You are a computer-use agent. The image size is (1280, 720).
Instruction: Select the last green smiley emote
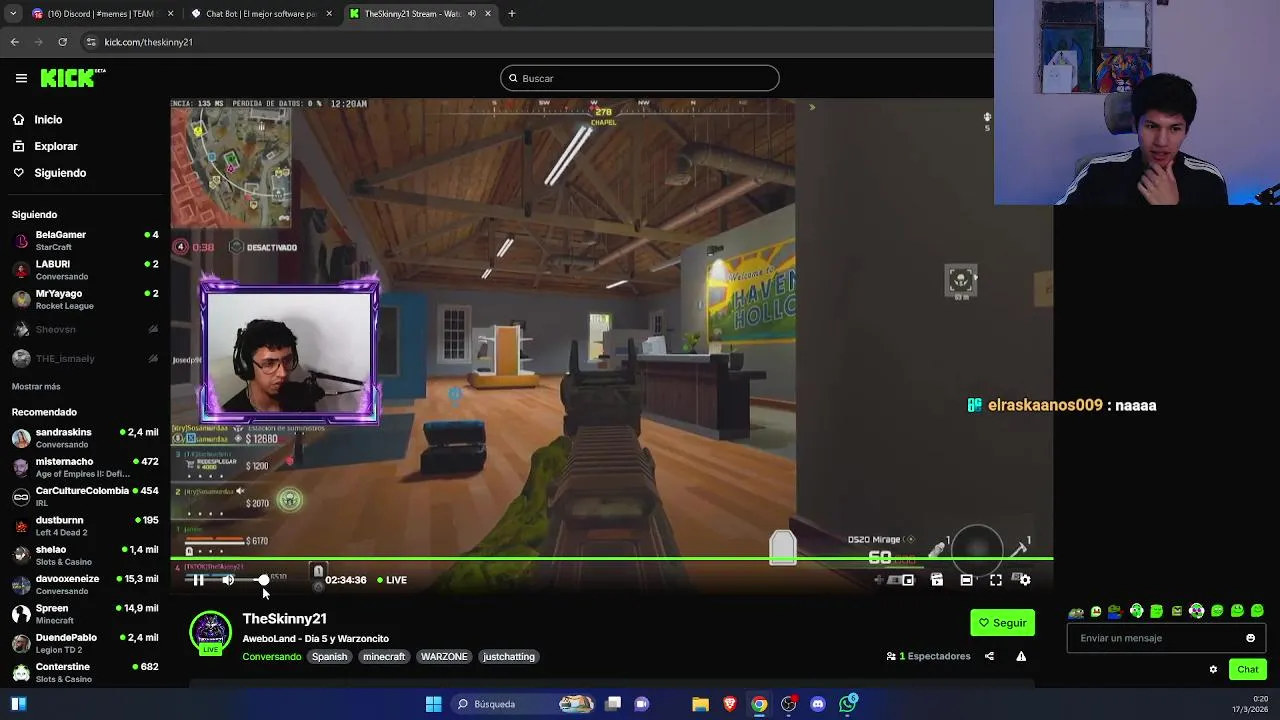coord(1257,611)
